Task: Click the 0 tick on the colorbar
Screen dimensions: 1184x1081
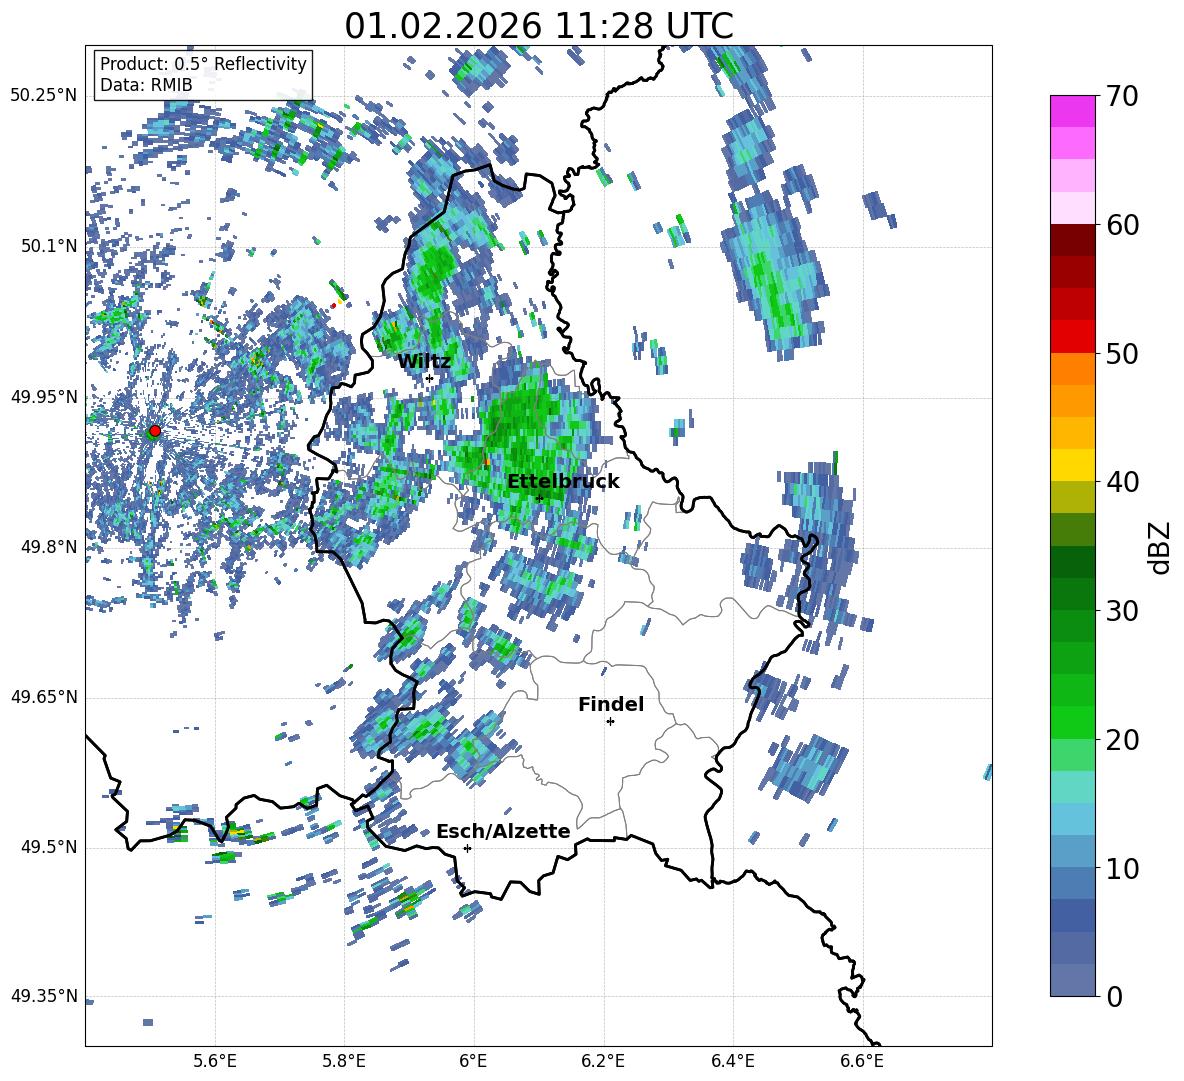Action: pos(1115,996)
